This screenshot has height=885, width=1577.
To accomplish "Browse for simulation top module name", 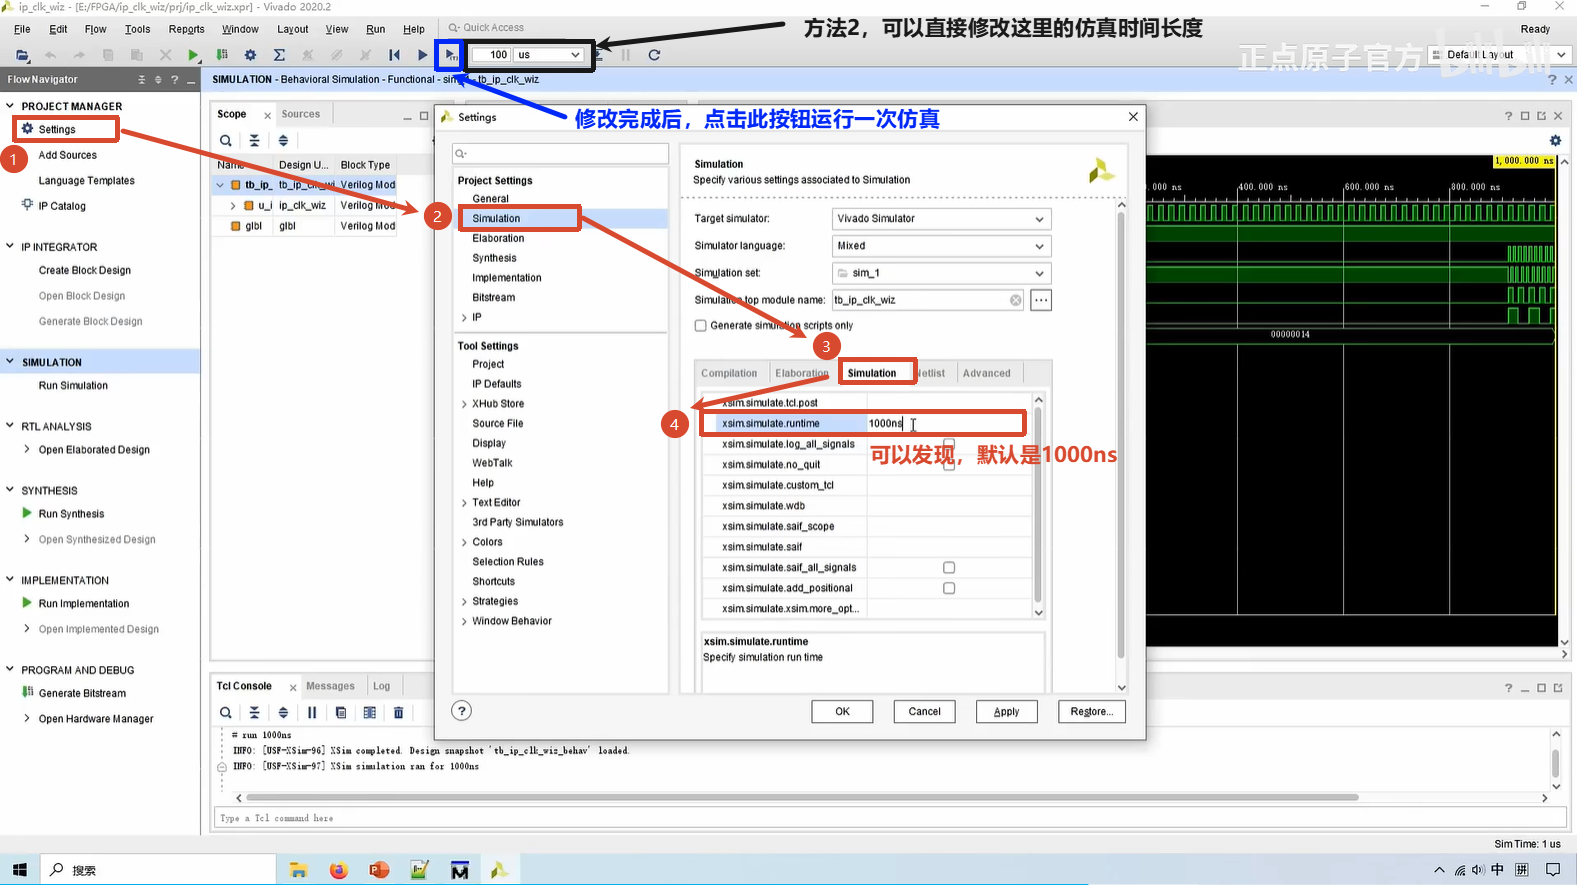I will [1041, 300].
